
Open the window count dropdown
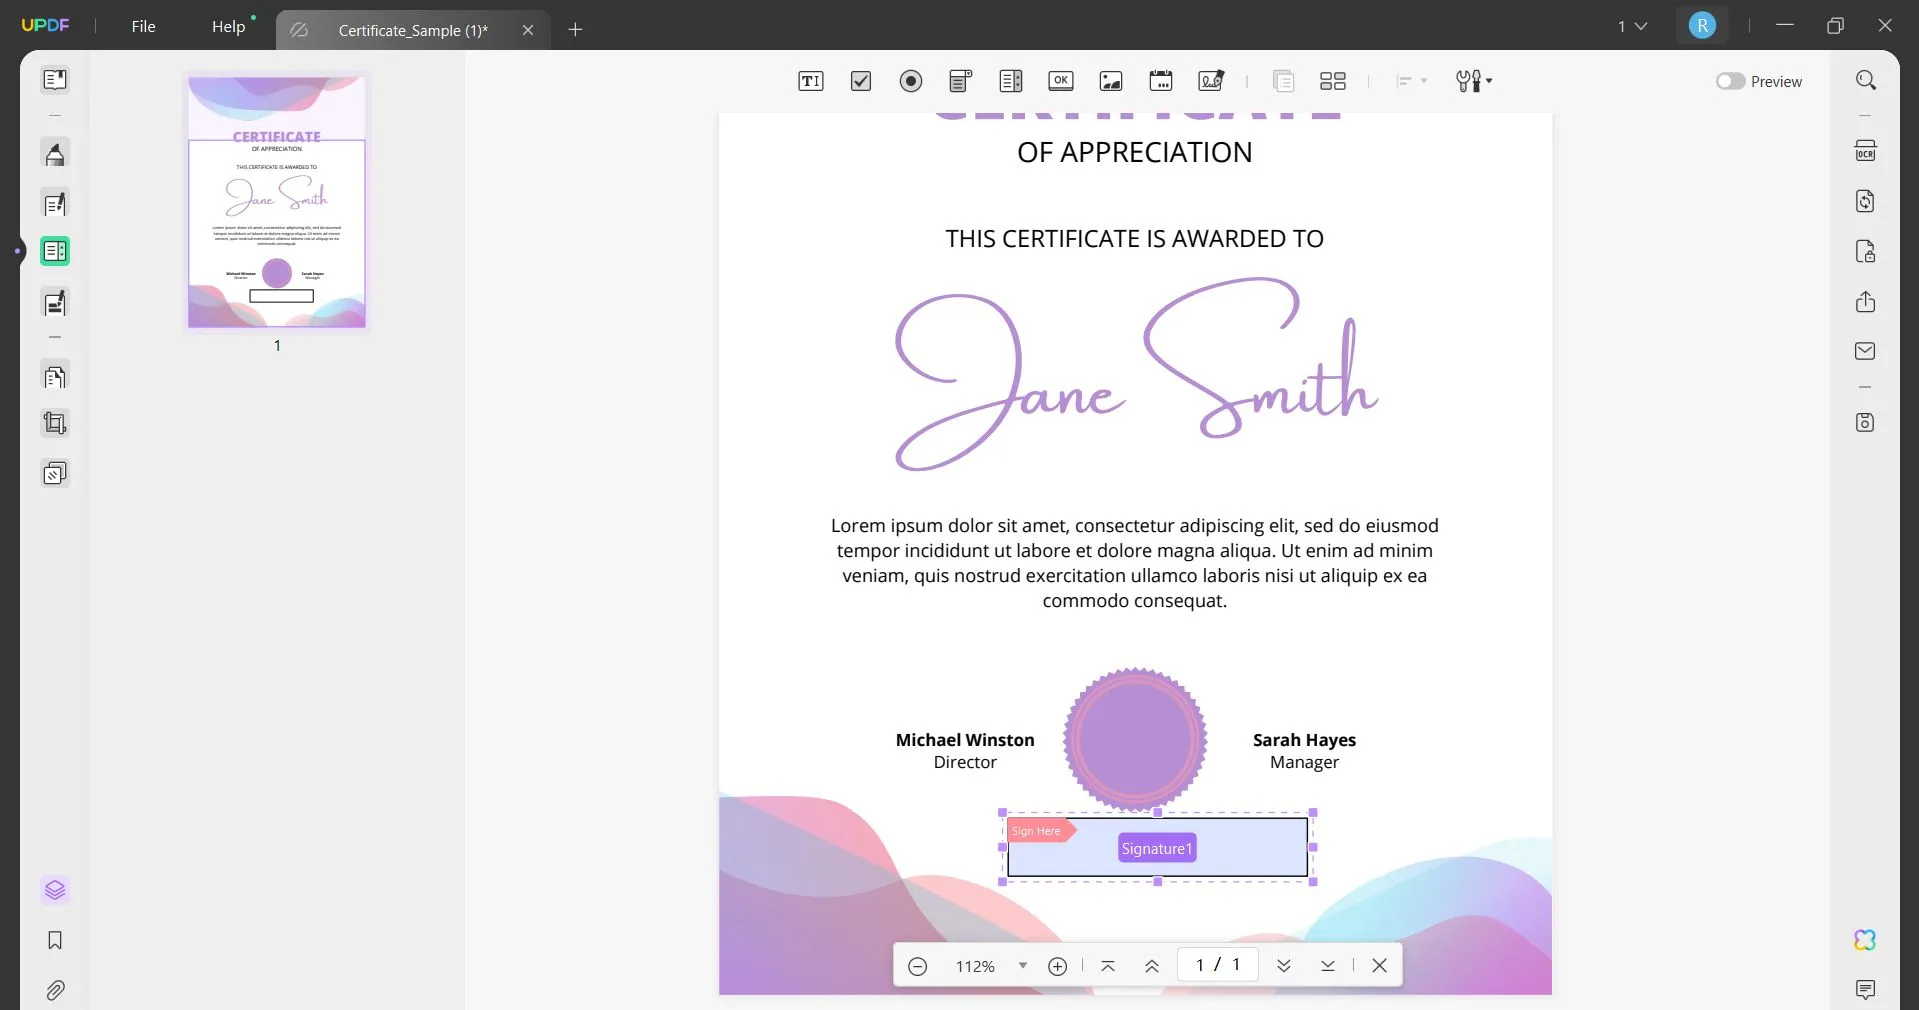(x=1632, y=26)
